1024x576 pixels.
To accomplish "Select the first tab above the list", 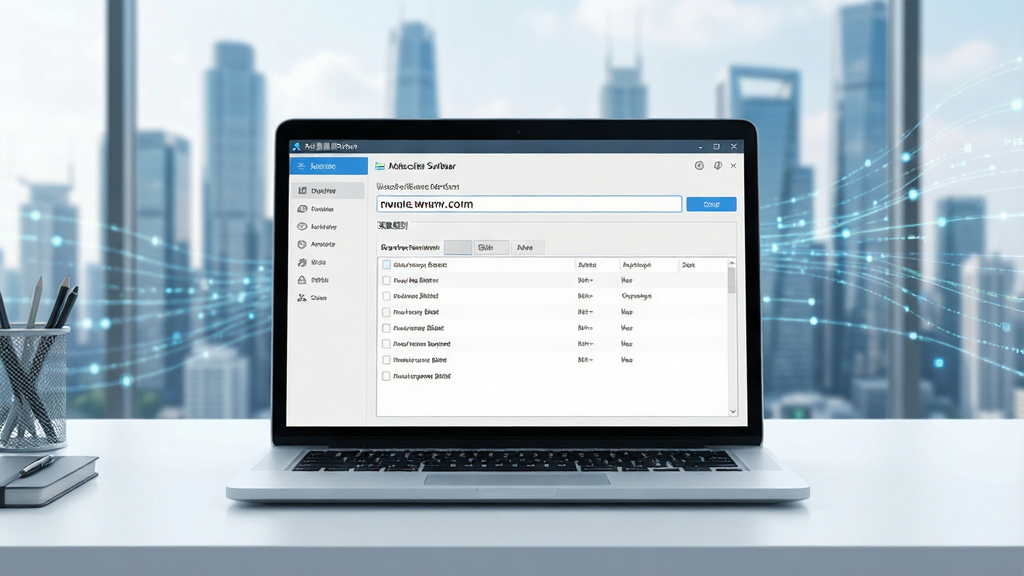I will pyautogui.click(x=410, y=248).
